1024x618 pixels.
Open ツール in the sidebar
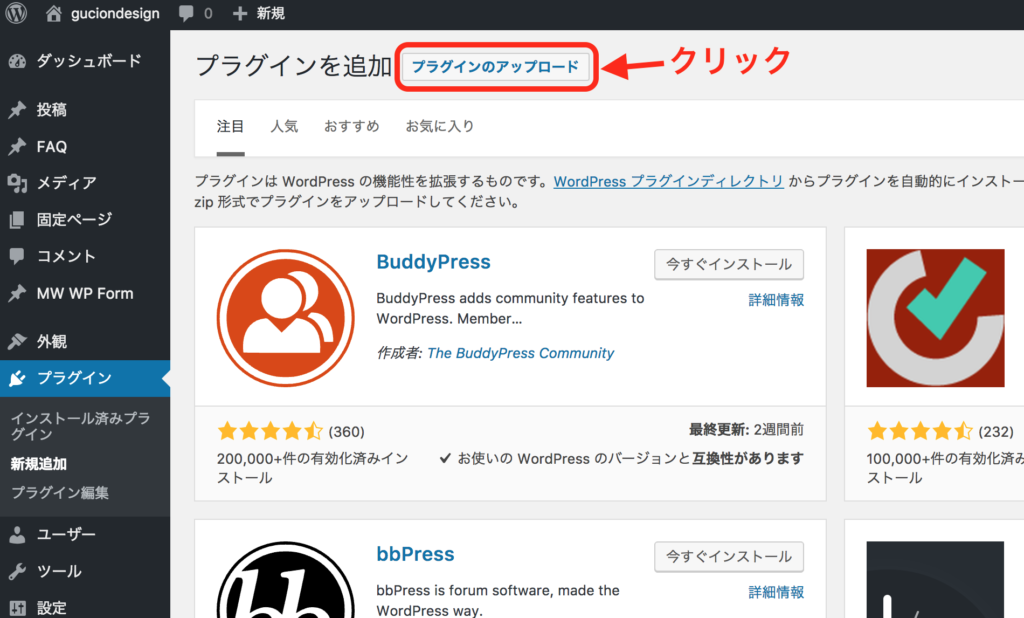pyautogui.click(x=58, y=571)
